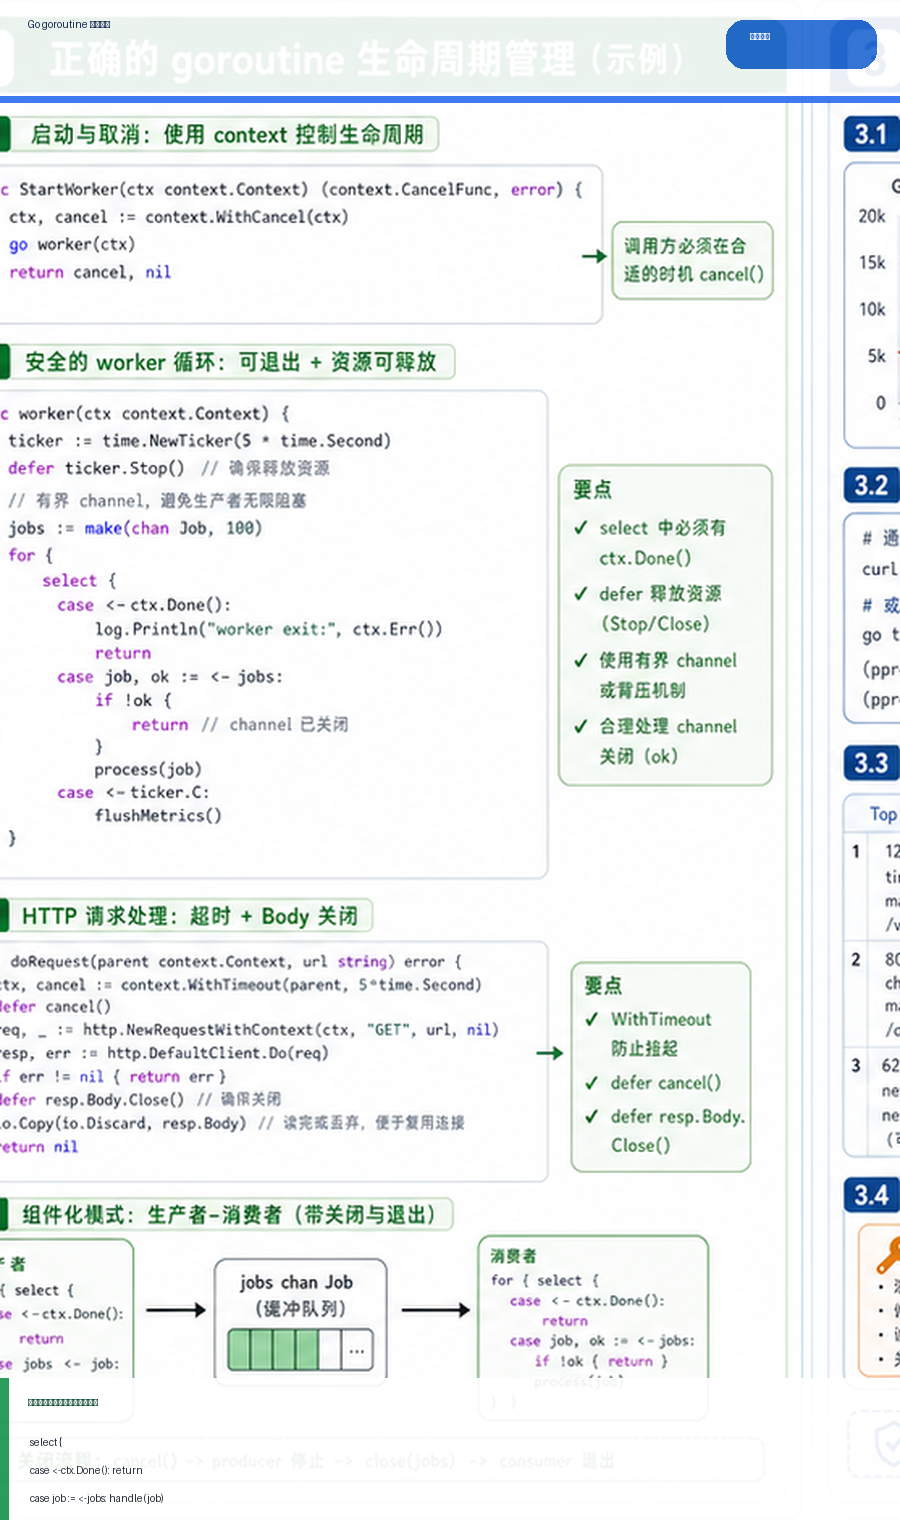
Task: Select code line "go worker(ctx)"
Action: (x=72, y=244)
